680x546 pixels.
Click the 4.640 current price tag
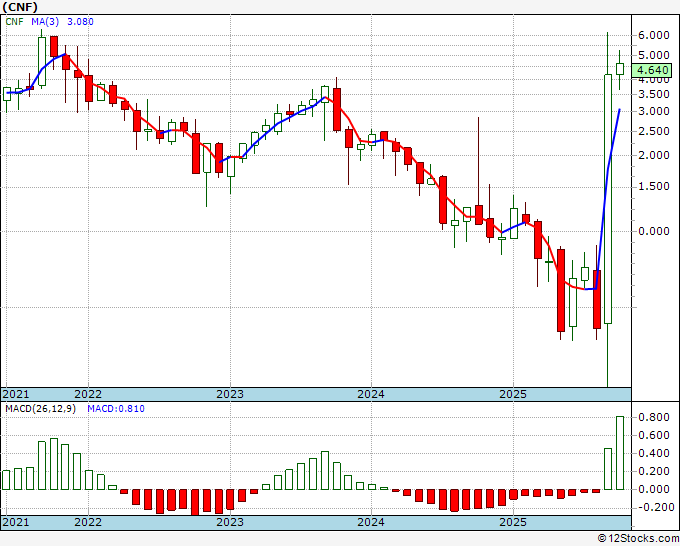click(652, 70)
